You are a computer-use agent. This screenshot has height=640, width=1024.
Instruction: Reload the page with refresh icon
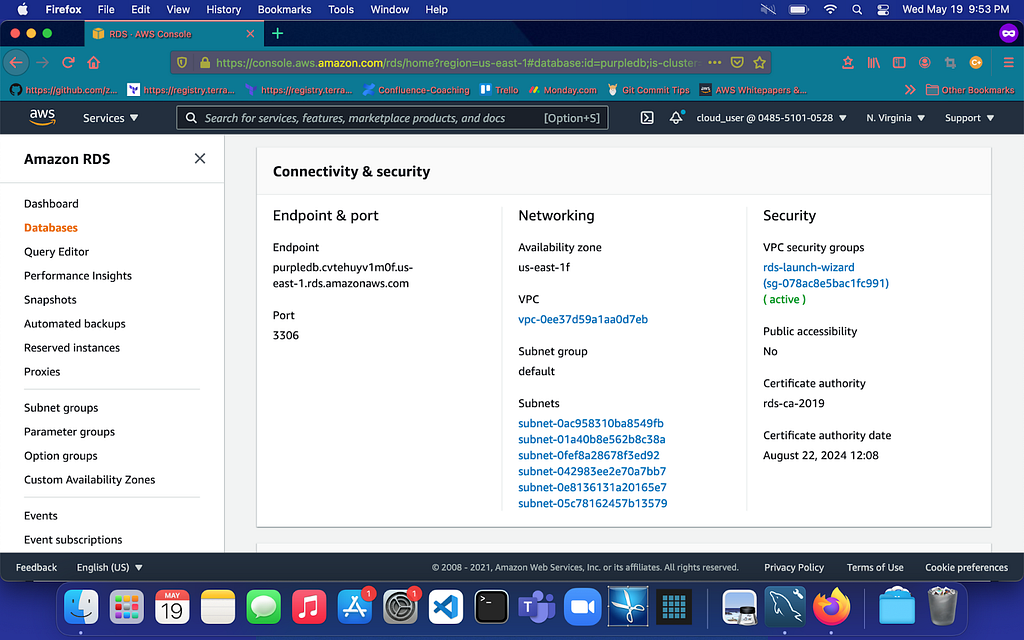pos(68,63)
